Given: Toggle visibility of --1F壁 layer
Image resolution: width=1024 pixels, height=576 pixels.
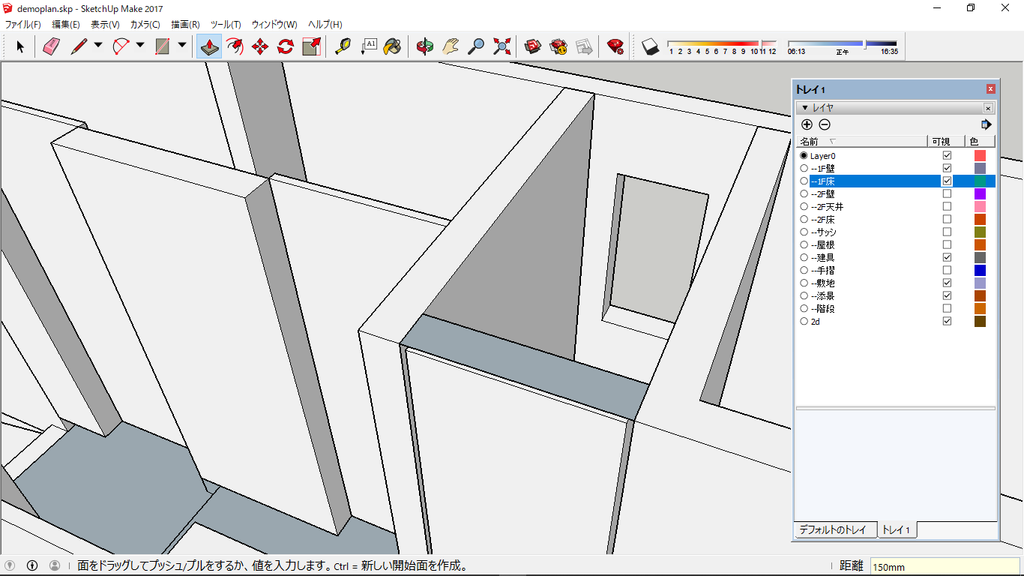Looking at the screenshot, I should [x=947, y=168].
